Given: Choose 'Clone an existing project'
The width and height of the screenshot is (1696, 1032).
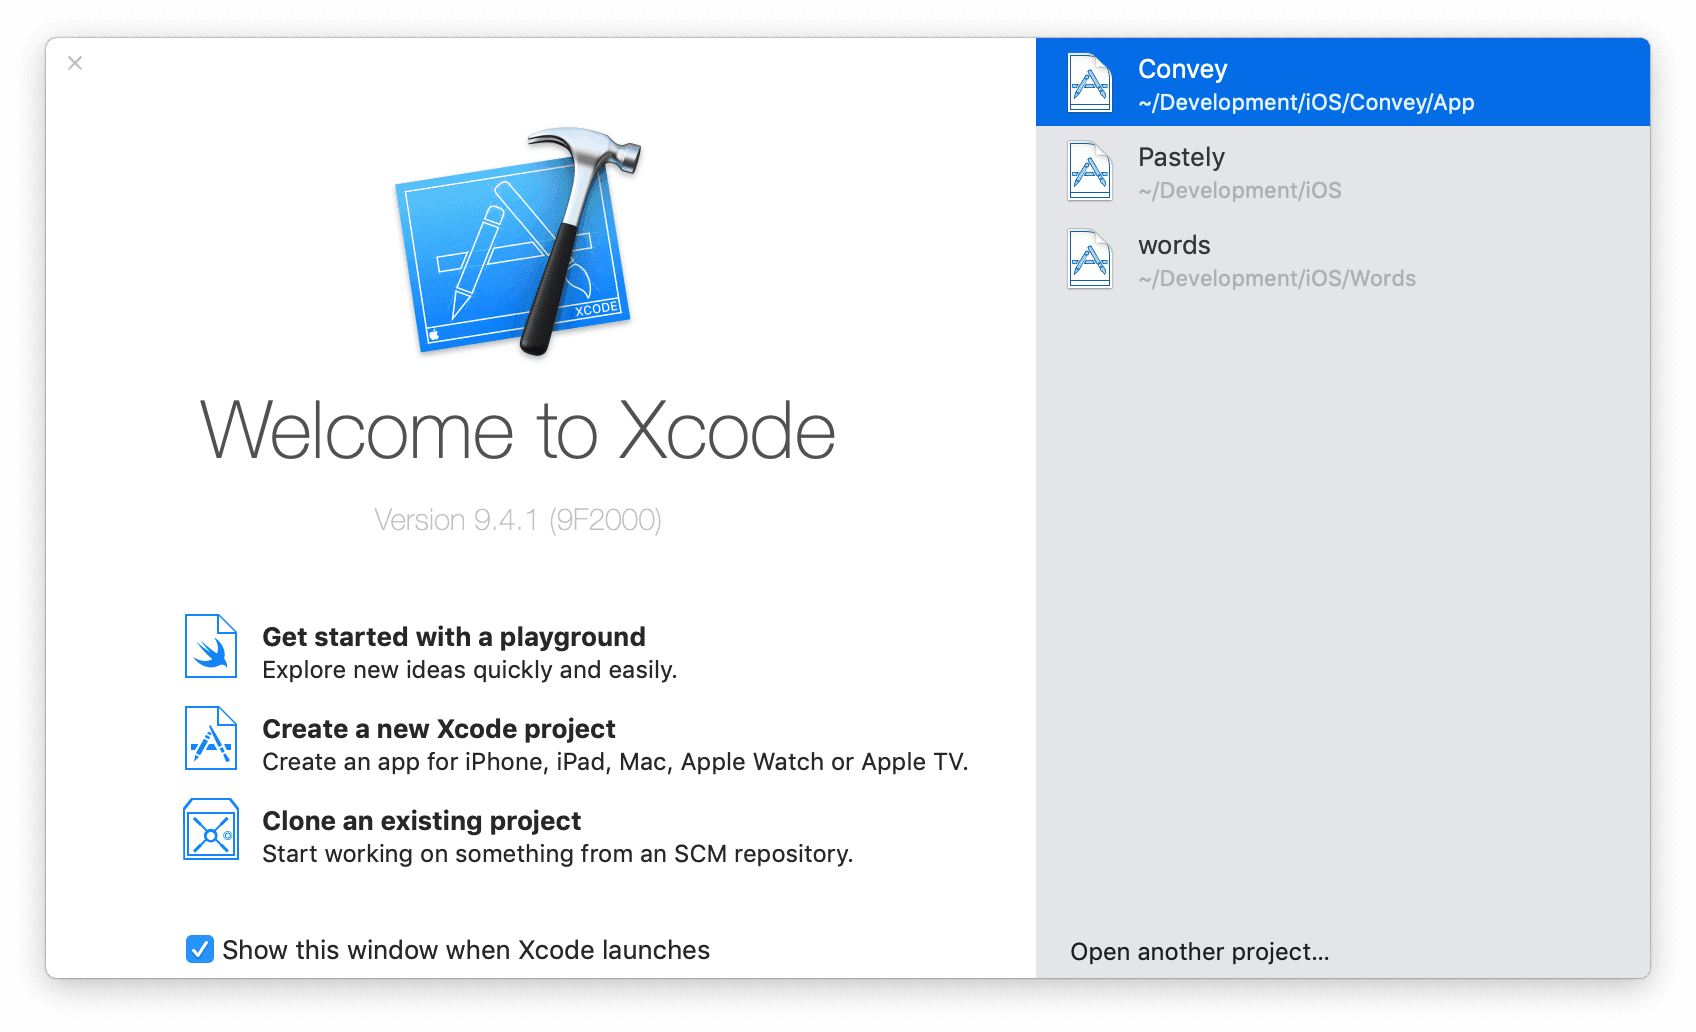Looking at the screenshot, I should [421, 821].
